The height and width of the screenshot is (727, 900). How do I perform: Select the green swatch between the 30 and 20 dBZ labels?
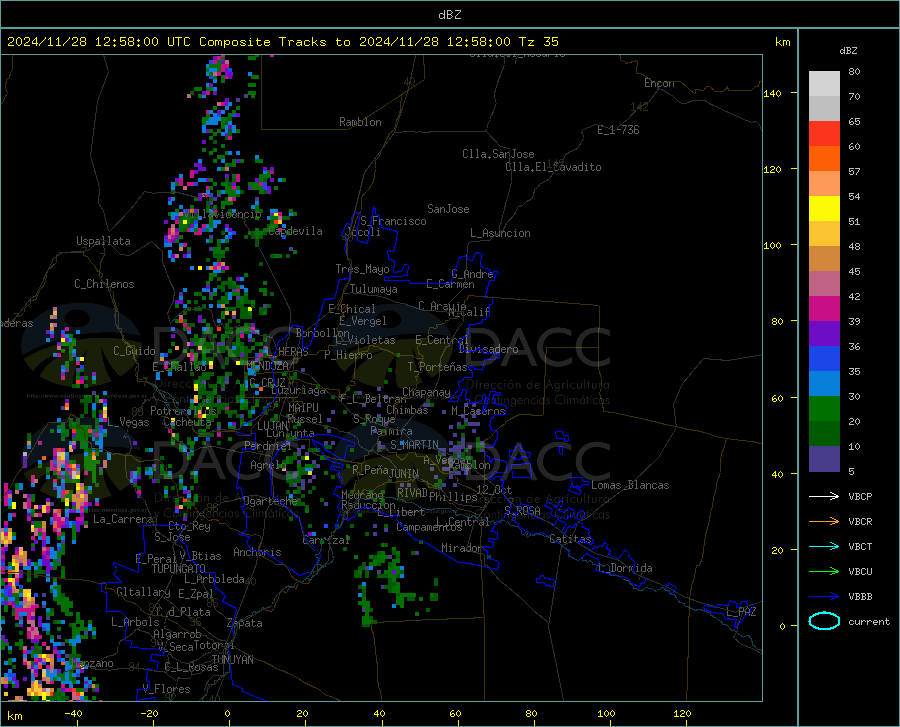824,409
